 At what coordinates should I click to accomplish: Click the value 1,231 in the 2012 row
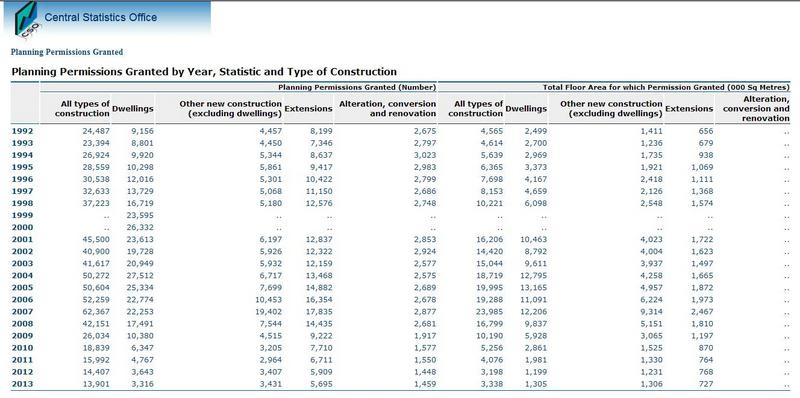click(x=652, y=372)
